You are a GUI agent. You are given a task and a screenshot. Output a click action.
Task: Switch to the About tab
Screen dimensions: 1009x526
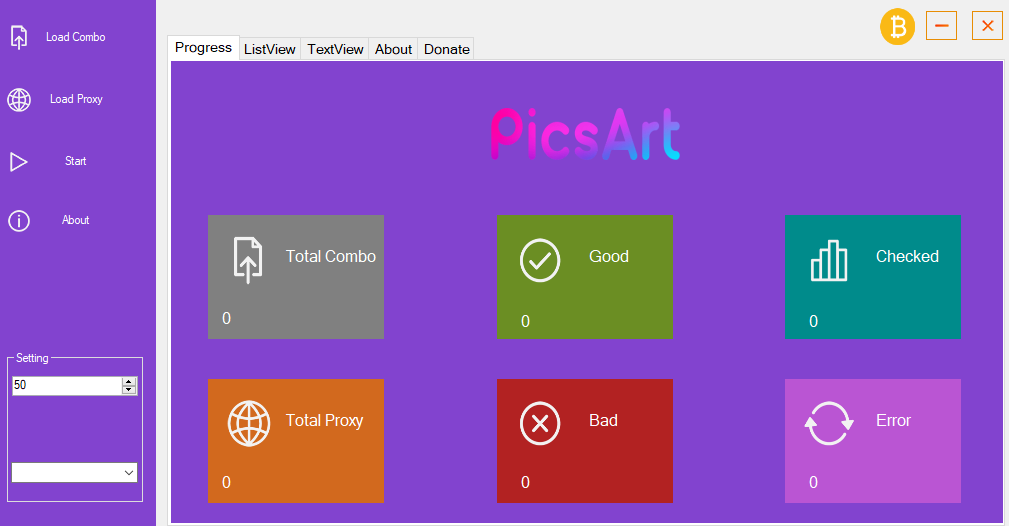(393, 49)
